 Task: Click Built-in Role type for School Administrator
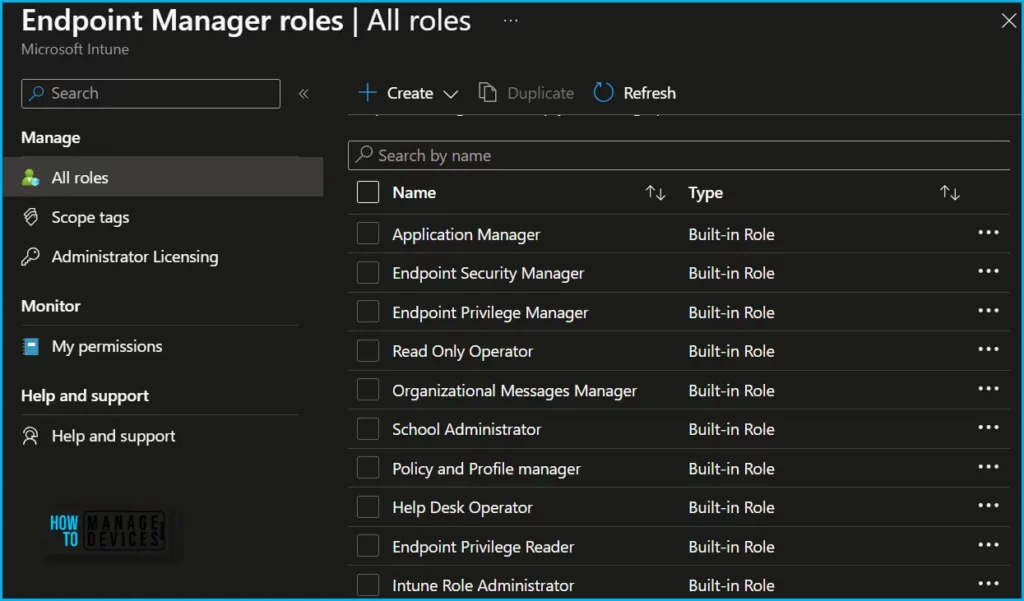point(731,429)
